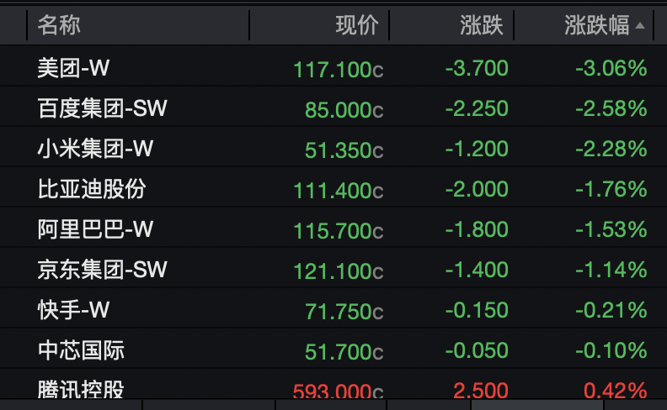Screen dimensions: 667x410
Task: Click the -2.000 change of 比亚迪股份
Action: [477, 189]
